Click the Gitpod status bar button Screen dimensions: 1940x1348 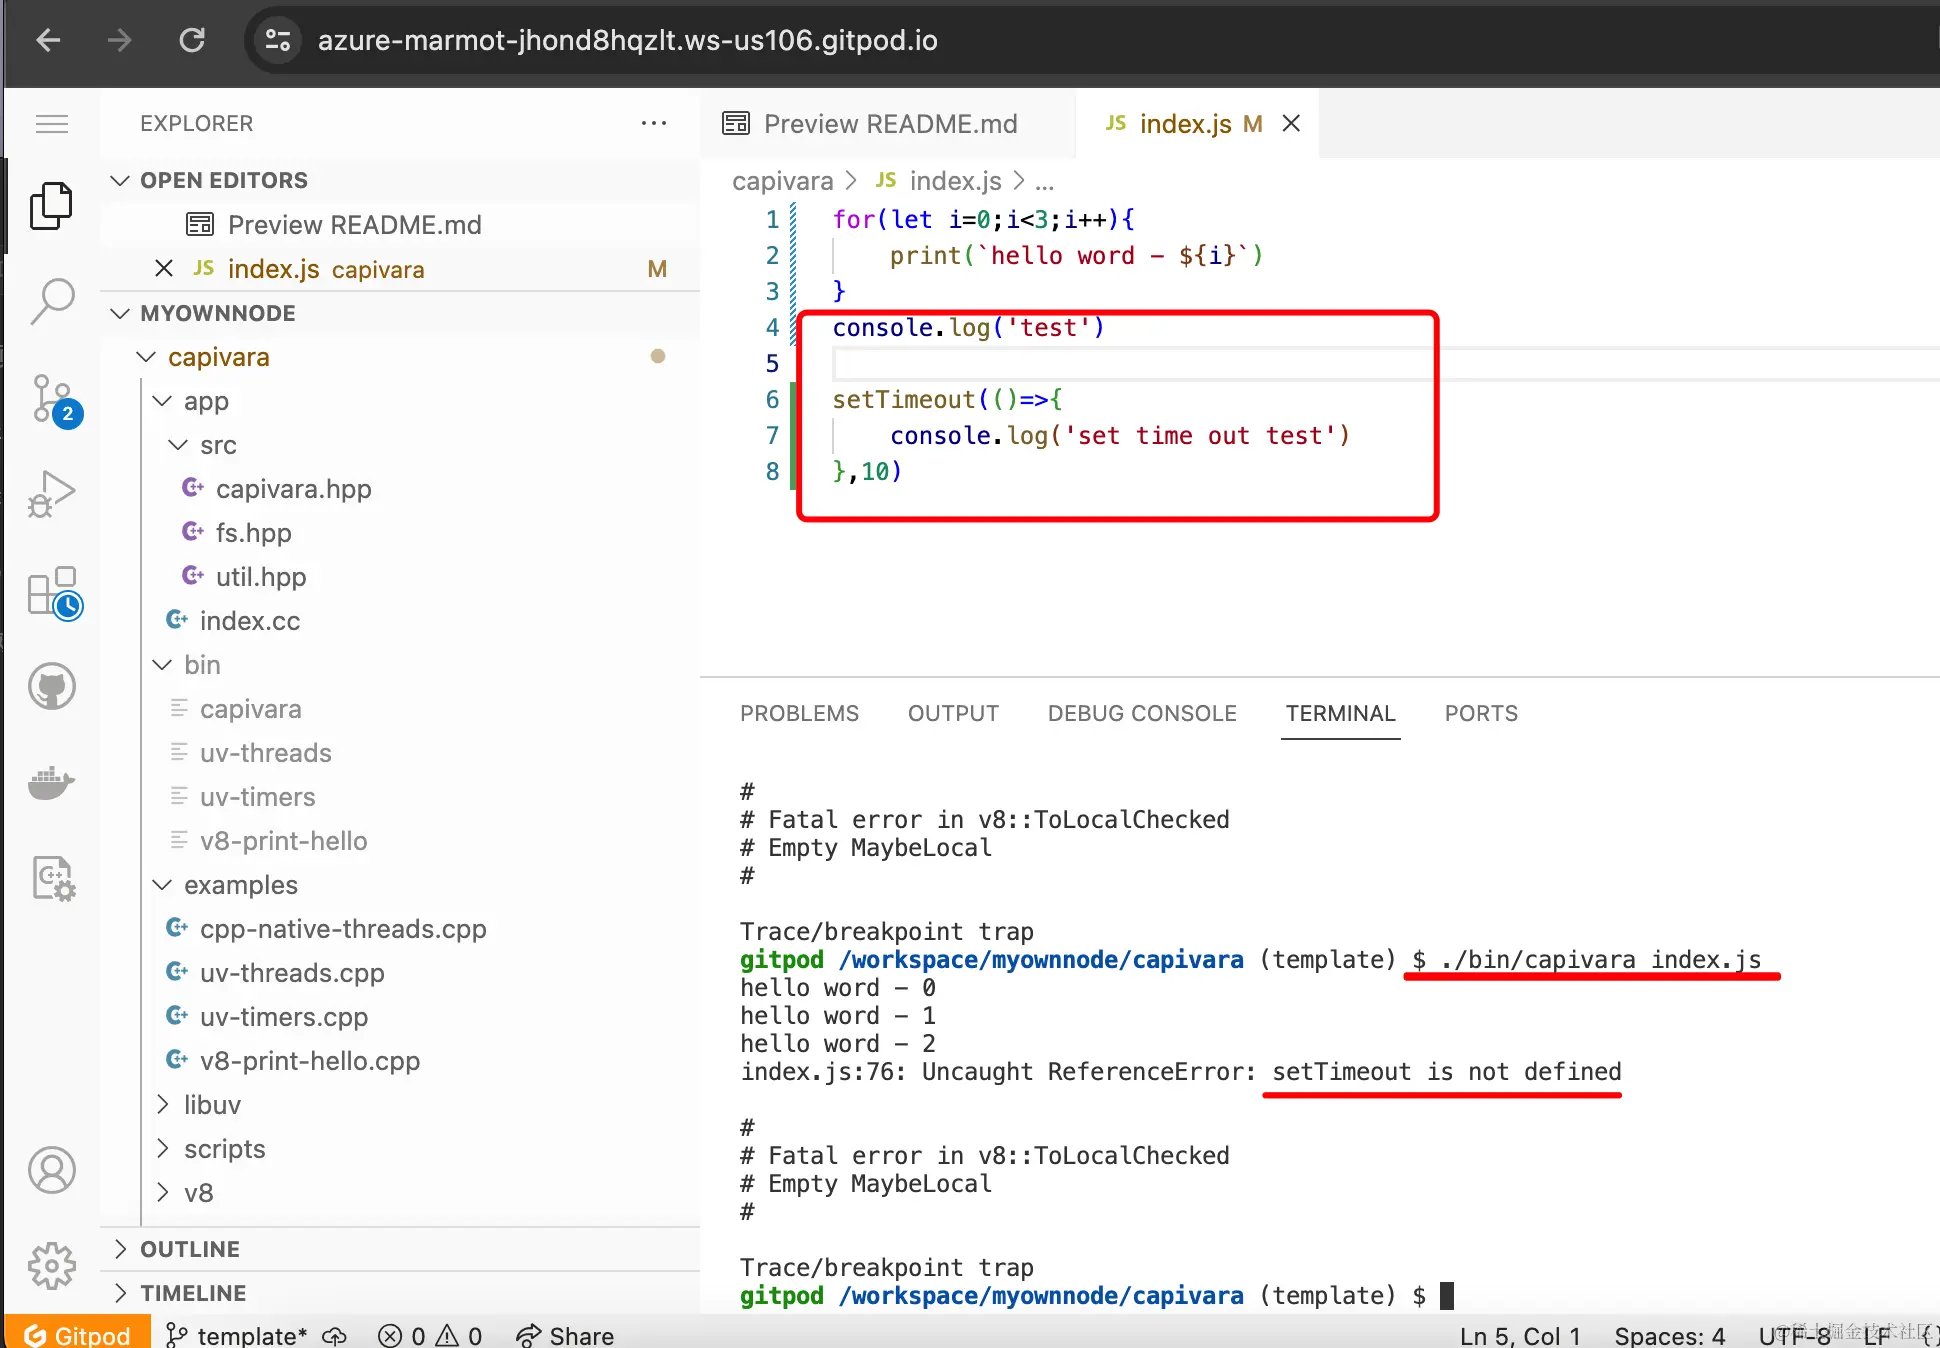[x=78, y=1335]
